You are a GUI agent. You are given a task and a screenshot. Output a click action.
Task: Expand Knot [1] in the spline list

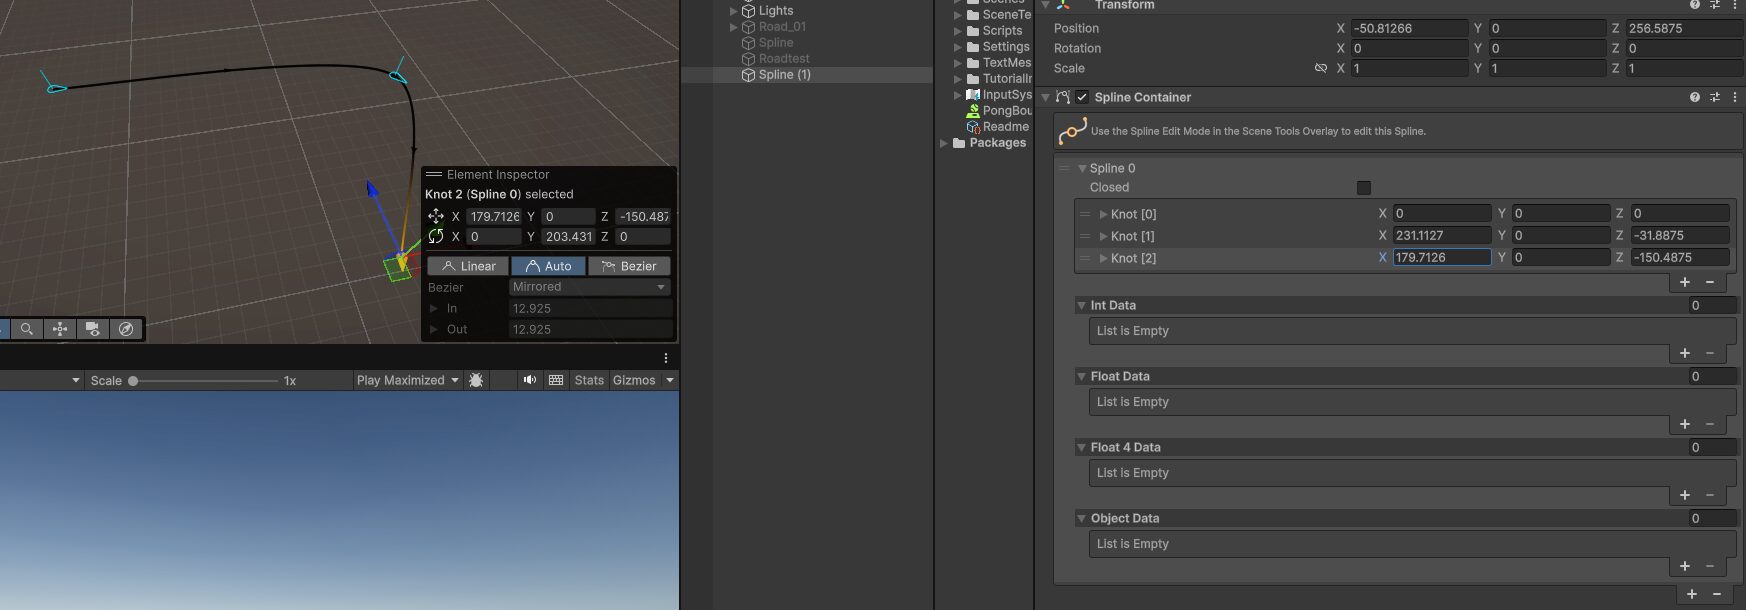1103,236
